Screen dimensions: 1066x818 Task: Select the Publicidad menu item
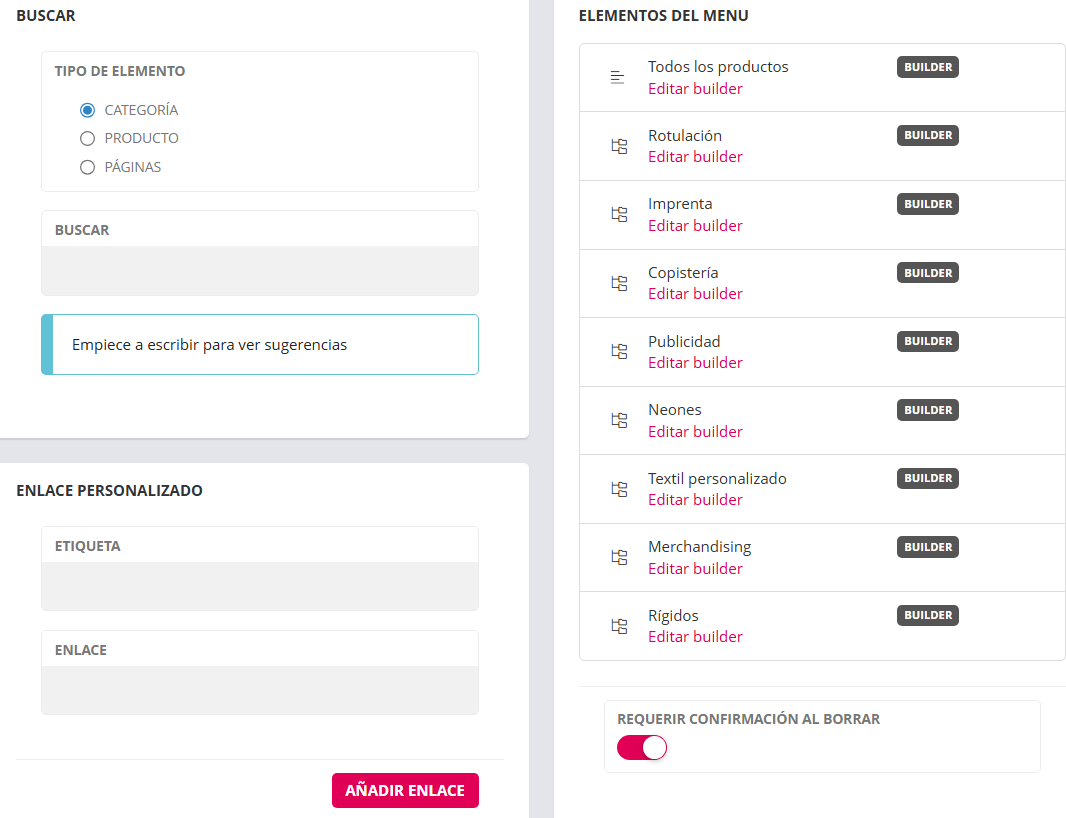coord(684,342)
